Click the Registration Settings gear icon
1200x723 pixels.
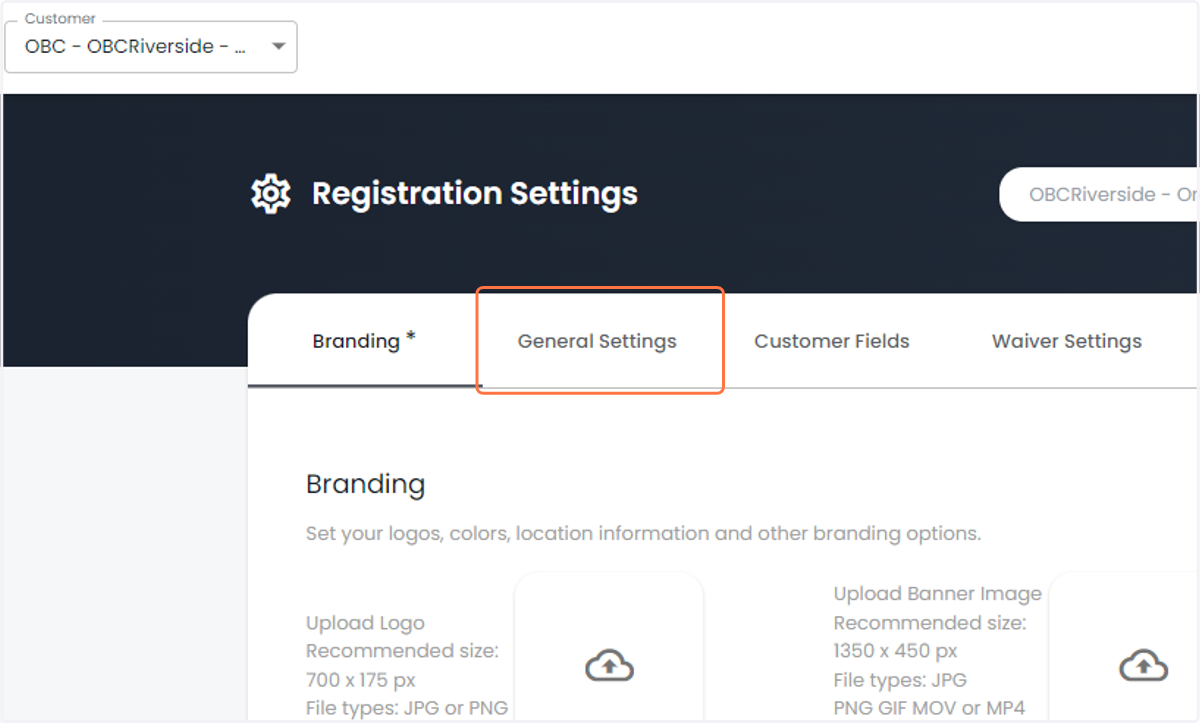coord(270,193)
